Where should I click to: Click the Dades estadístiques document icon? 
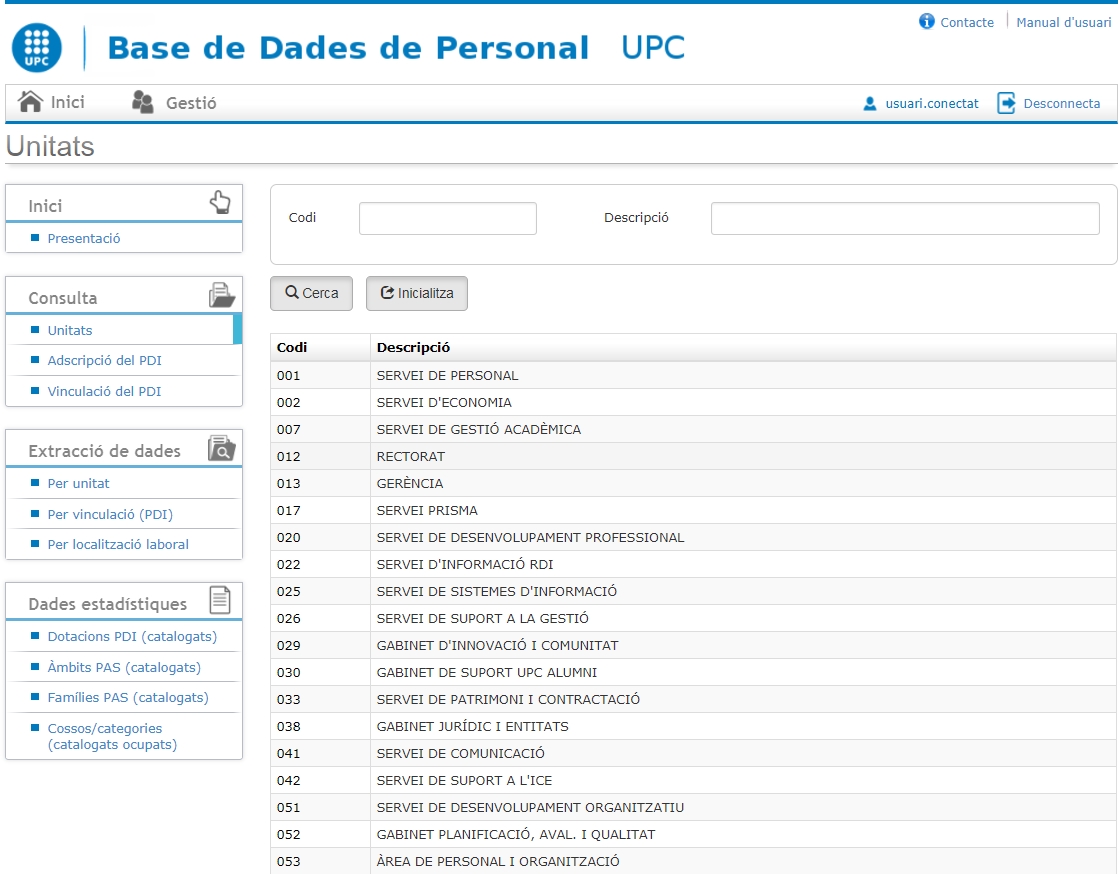220,601
